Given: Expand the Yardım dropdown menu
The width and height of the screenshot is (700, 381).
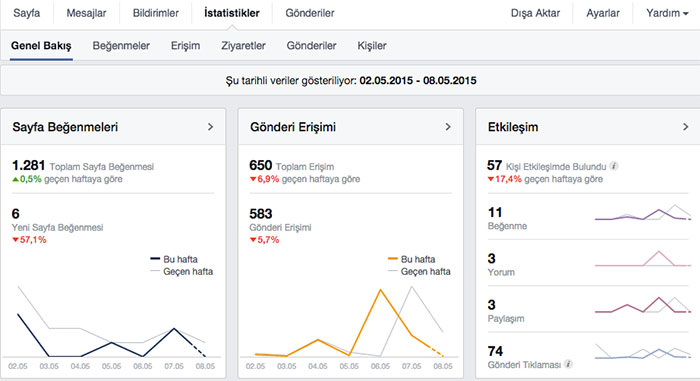Looking at the screenshot, I should point(667,13).
